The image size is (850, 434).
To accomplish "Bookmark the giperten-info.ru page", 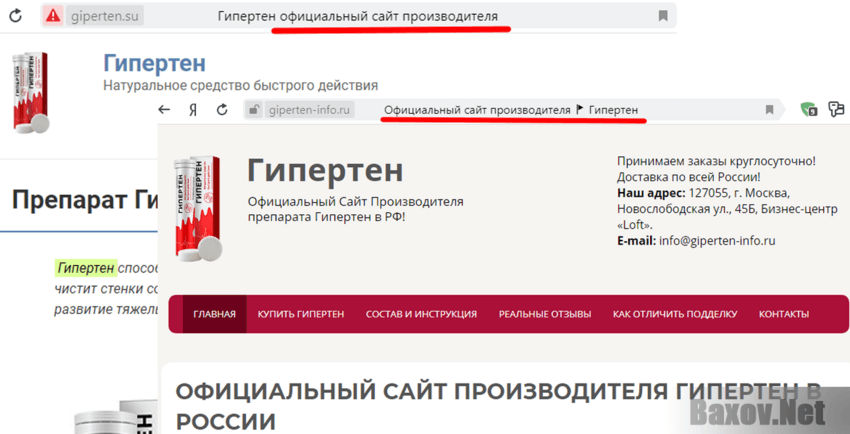I will coord(769,110).
